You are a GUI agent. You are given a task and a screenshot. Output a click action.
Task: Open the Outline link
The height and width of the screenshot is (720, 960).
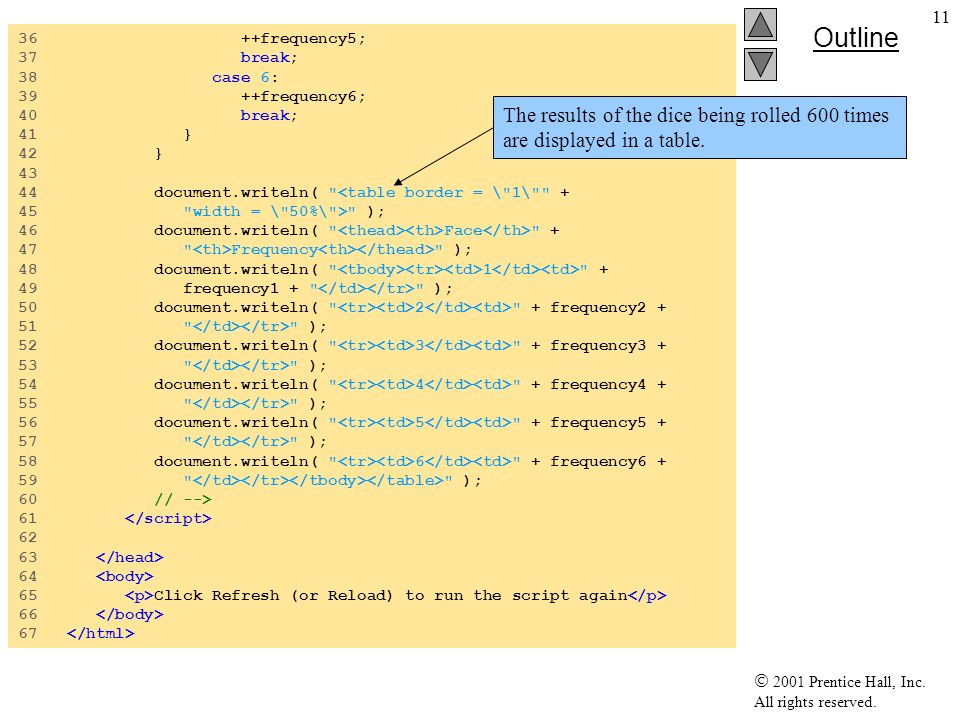[855, 38]
